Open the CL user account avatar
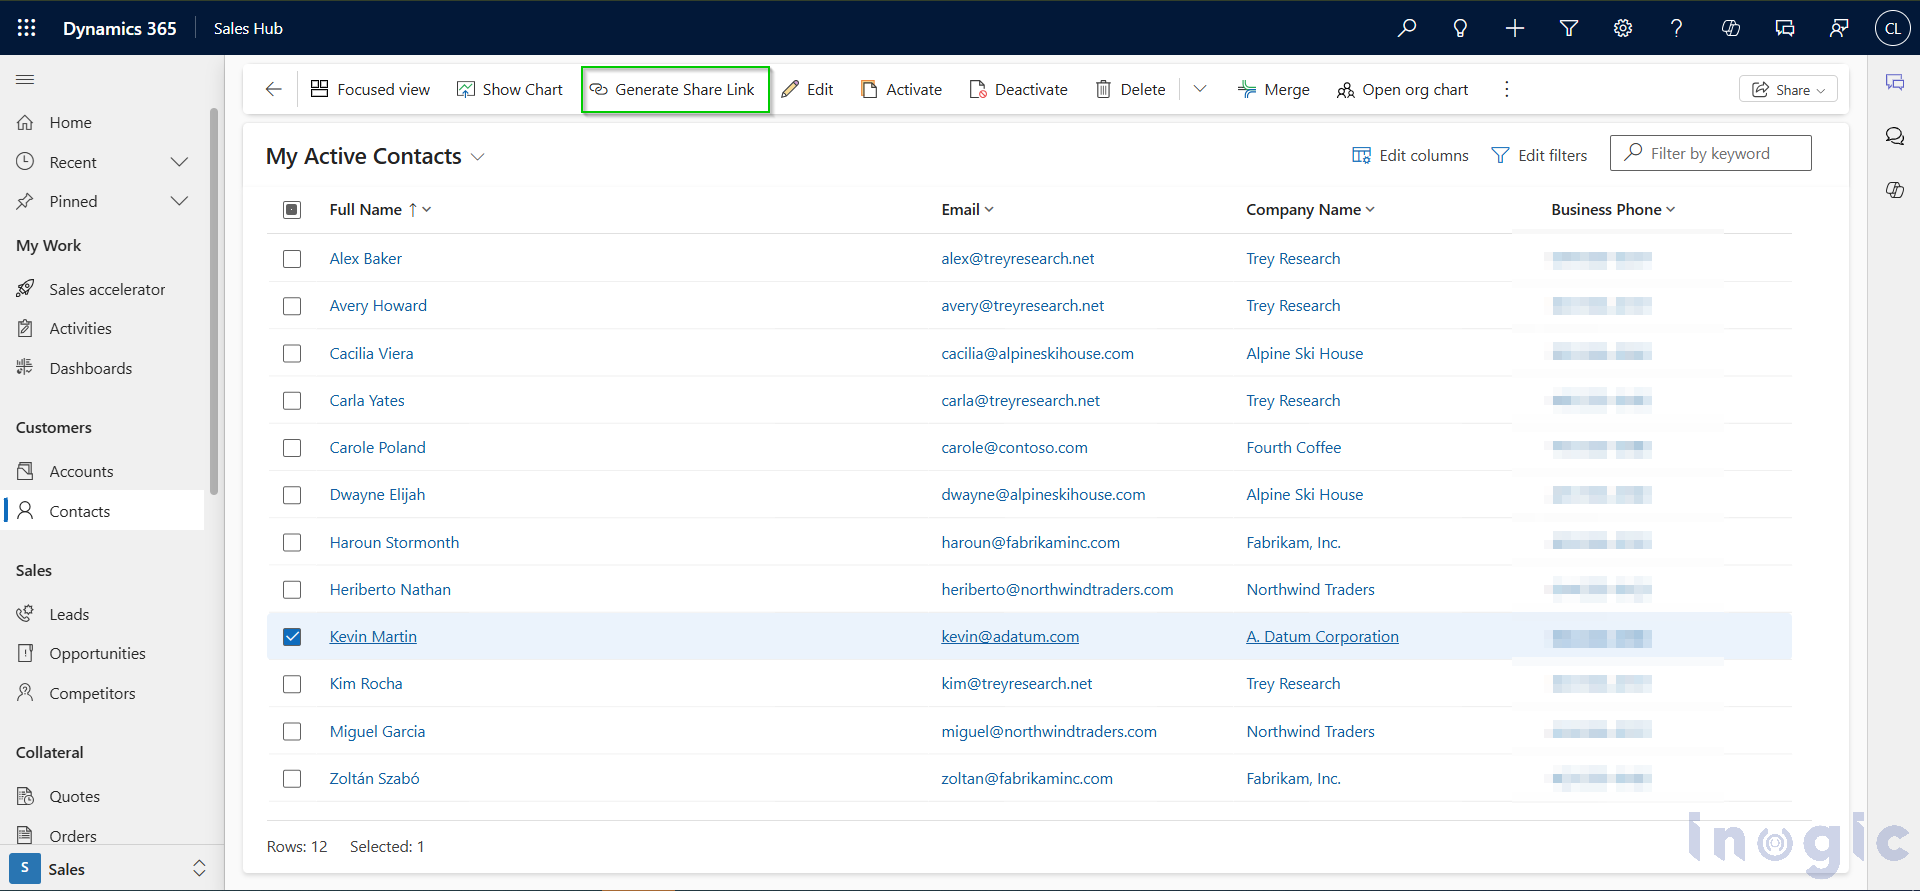This screenshot has width=1920, height=891. (x=1893, y=28)
